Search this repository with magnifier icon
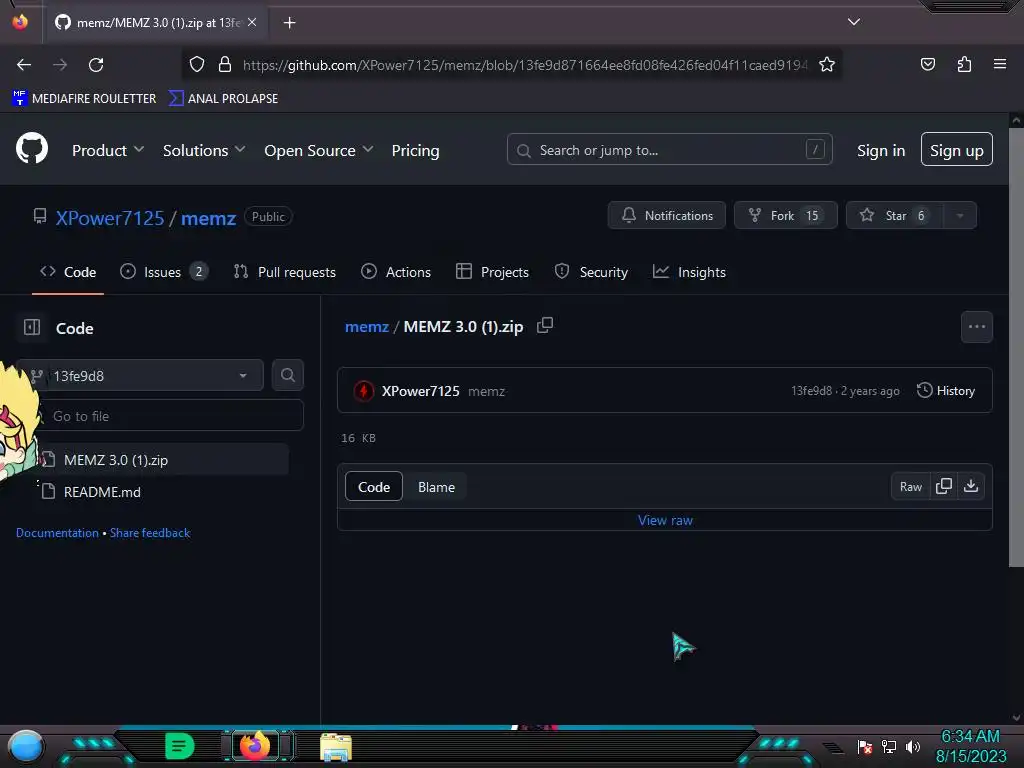Screen dimensions: 1024x768 pos(287,375)
